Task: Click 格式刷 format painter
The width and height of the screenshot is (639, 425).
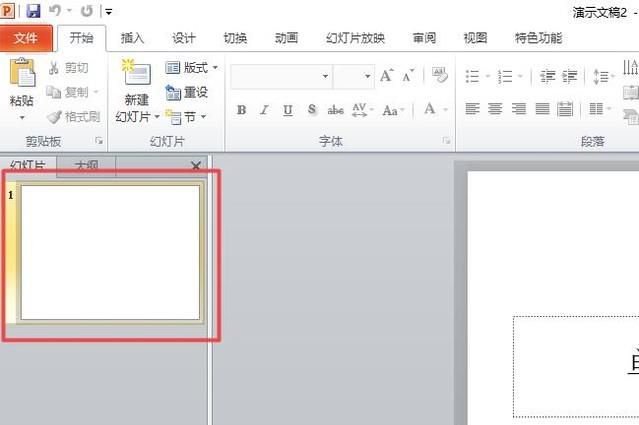Action: coord(73,117)
